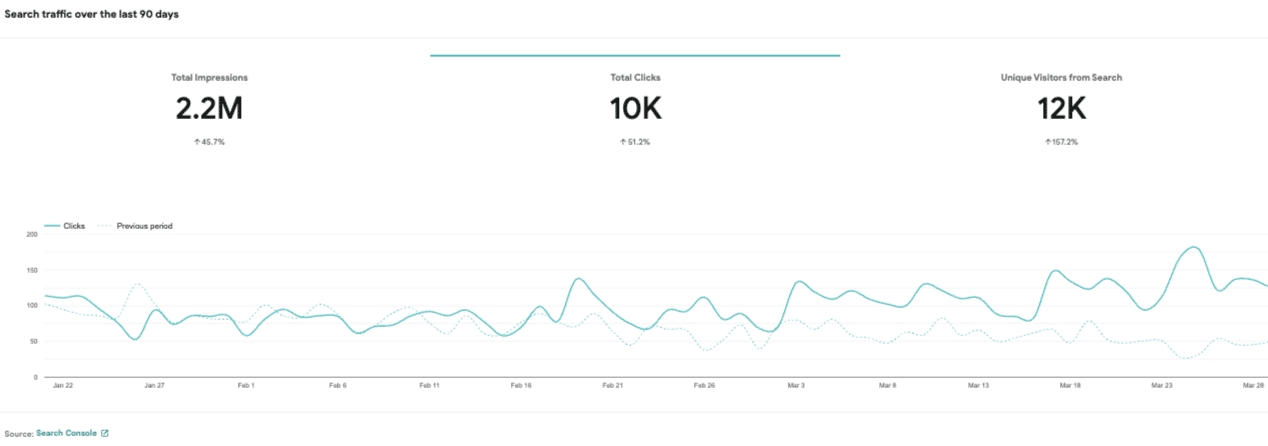Switch to the Total Impressions tab
The image size is (1268, 446).
[209, 77]
